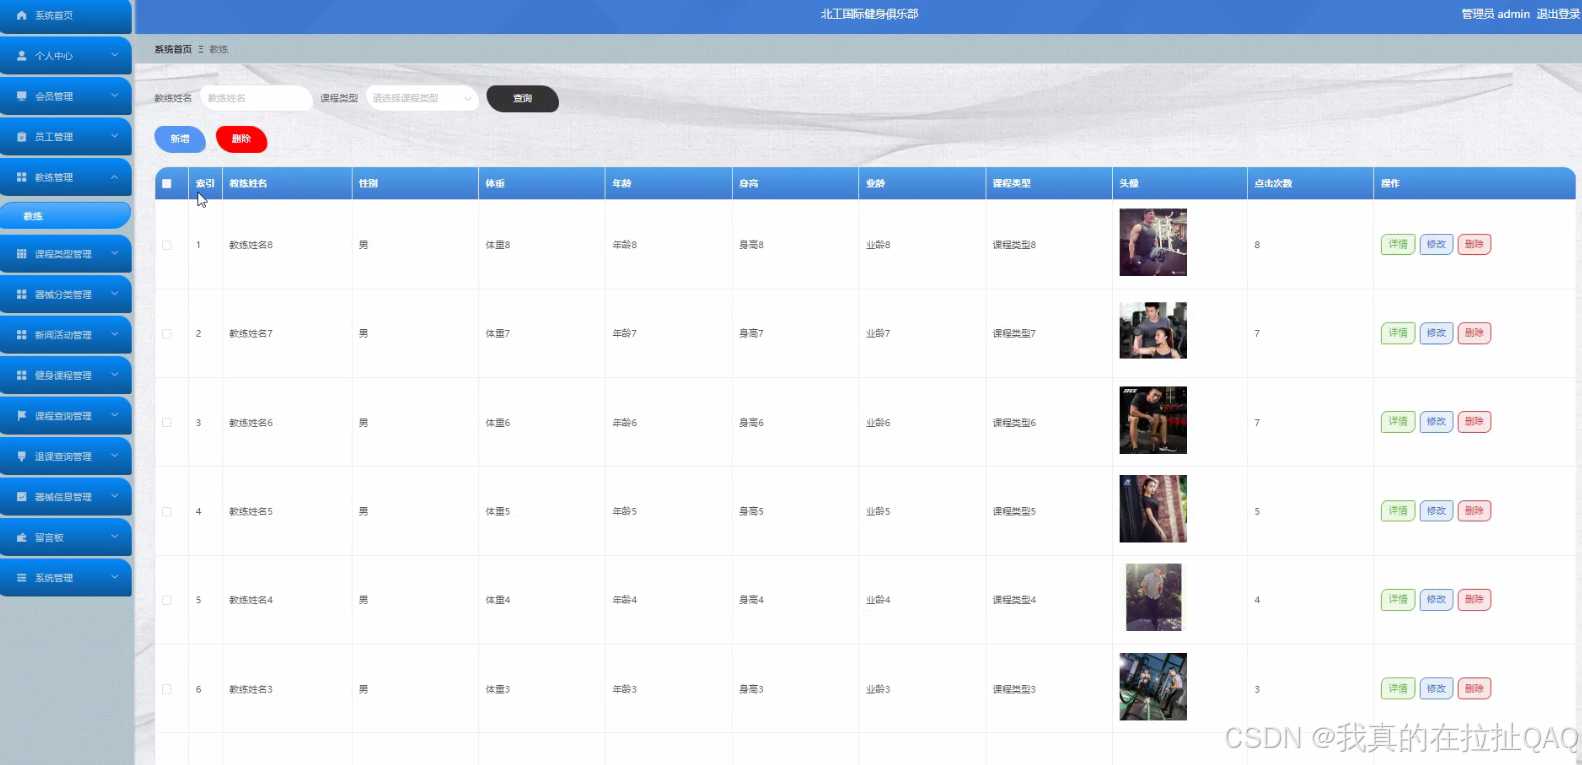Click the flag icon for 课程查询管理
Image resolution: width=1582 pixels, height=765 pixels.
(x=22, y=416)
